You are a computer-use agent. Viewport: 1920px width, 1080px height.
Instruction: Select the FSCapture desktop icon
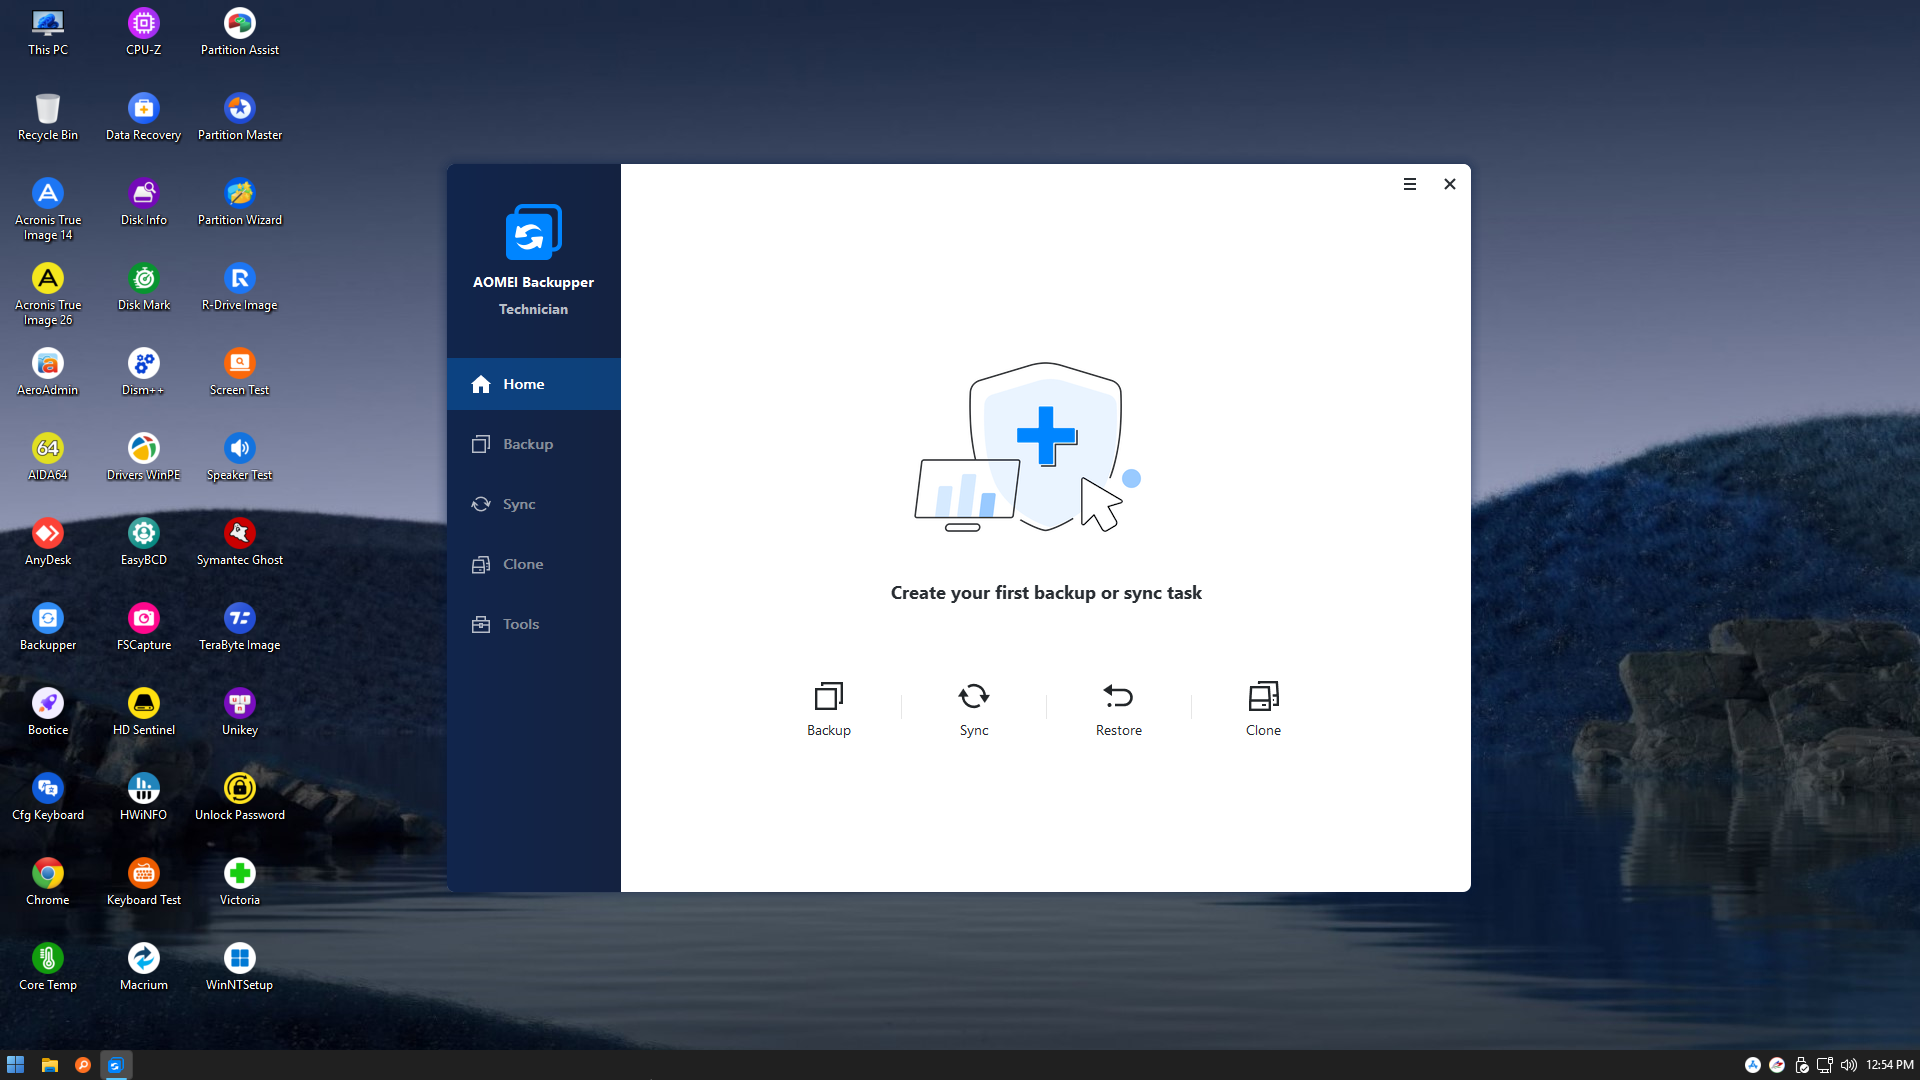144,627
